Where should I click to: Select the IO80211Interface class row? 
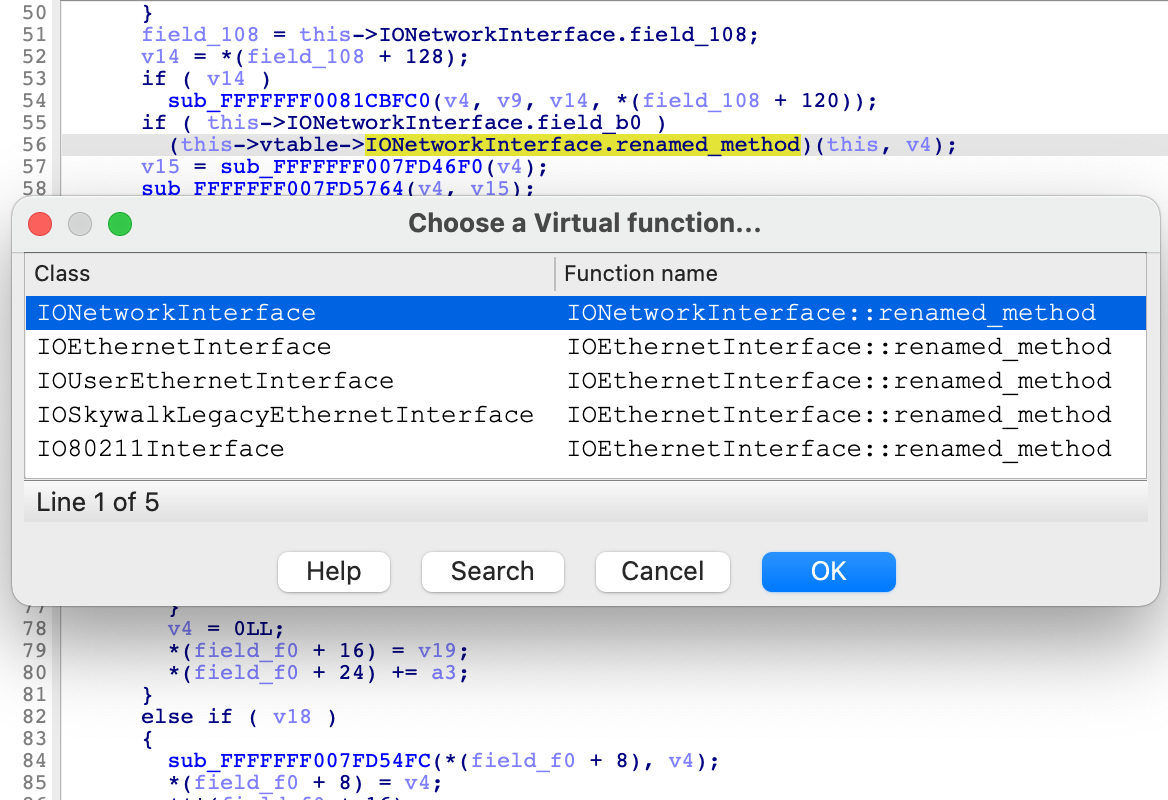point(160,449)
